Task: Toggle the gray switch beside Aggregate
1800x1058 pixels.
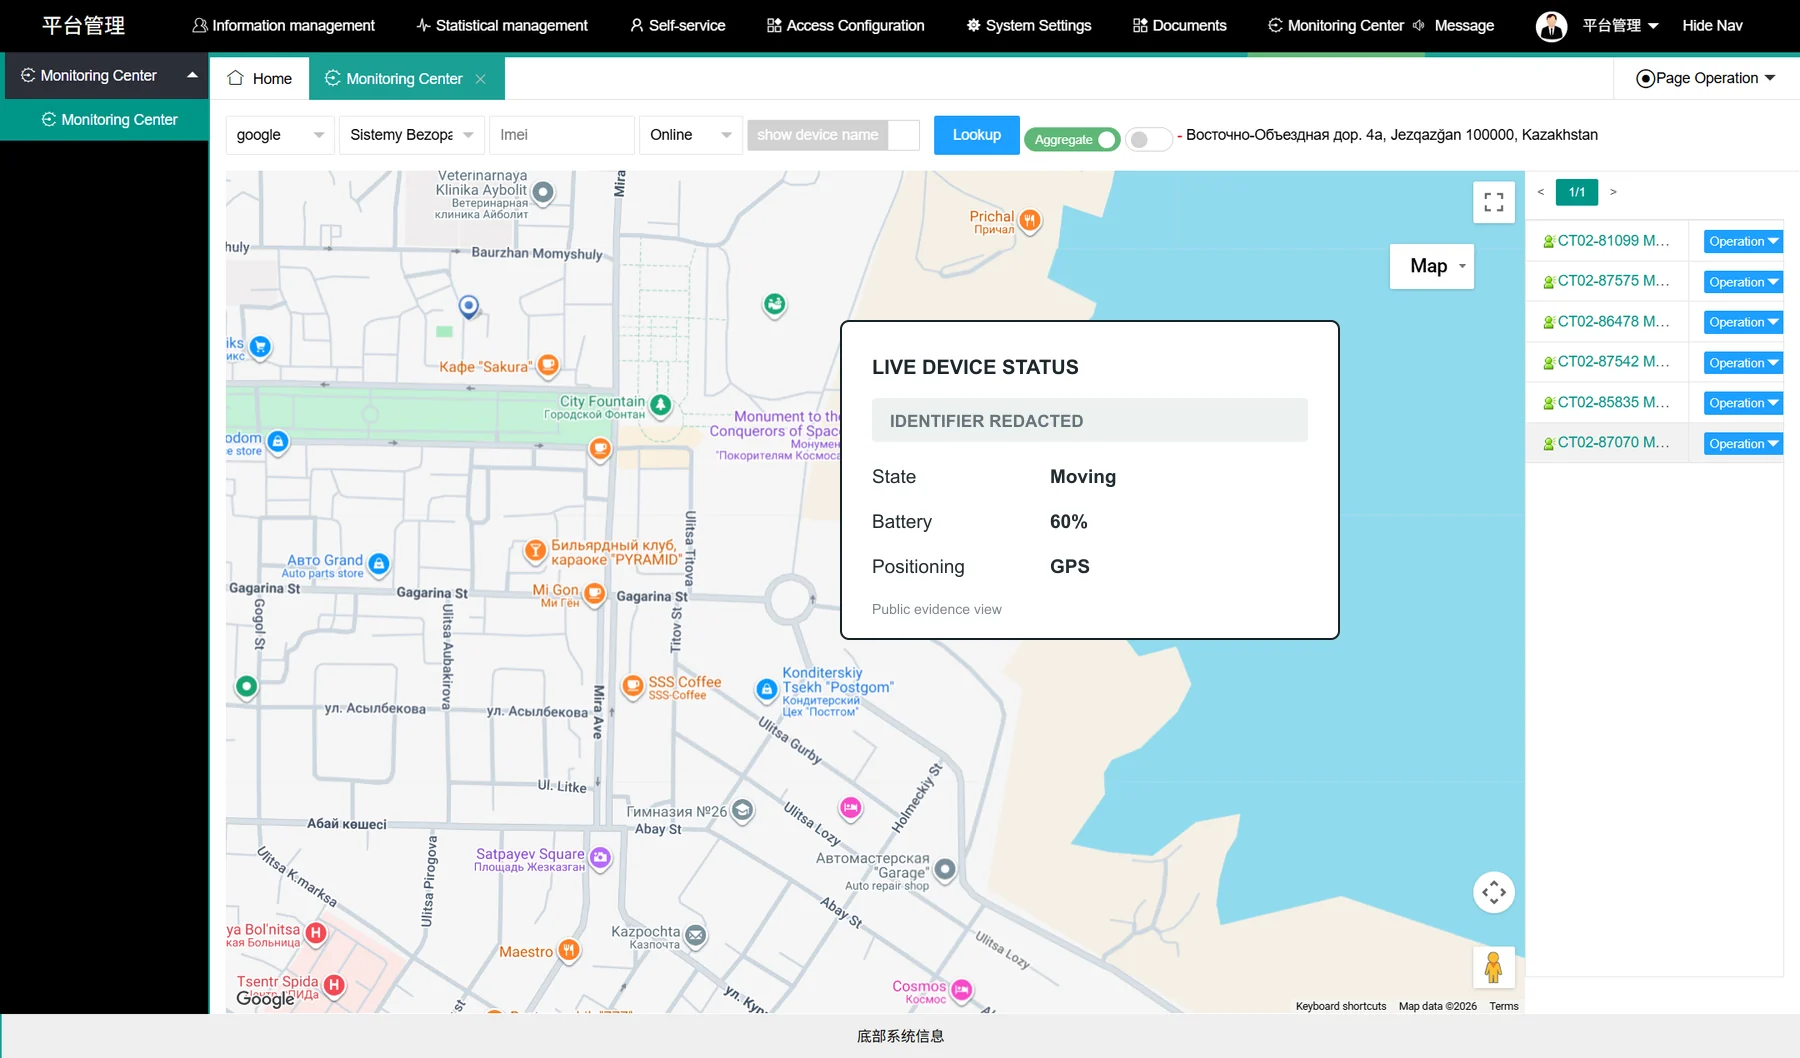Action: click(1148, 139)
